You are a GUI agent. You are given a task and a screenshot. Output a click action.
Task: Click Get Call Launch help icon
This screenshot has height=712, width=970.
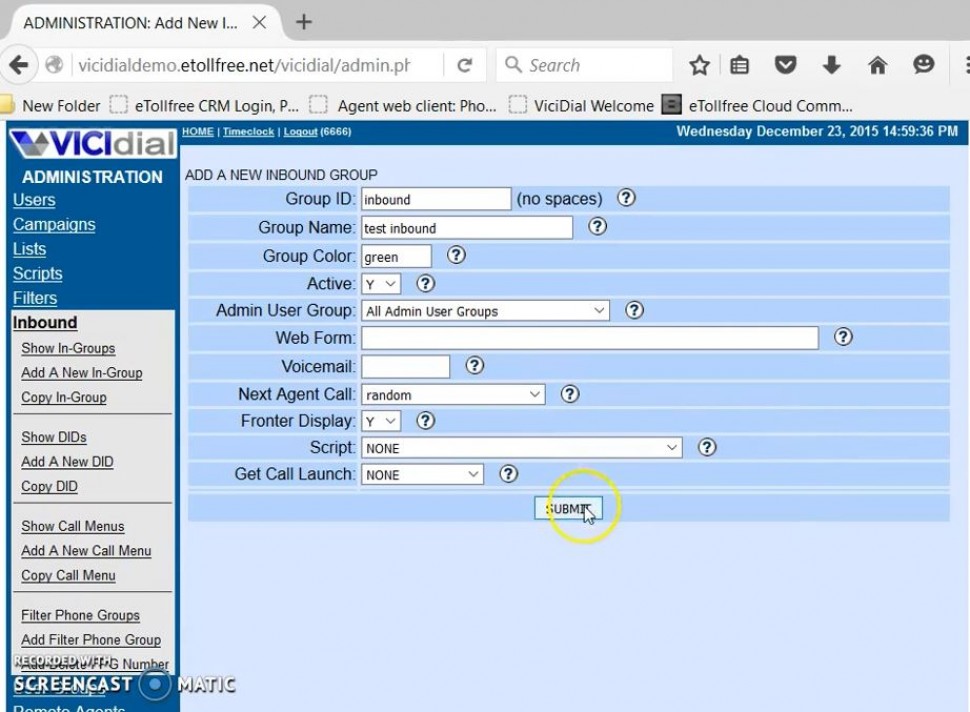509,474
